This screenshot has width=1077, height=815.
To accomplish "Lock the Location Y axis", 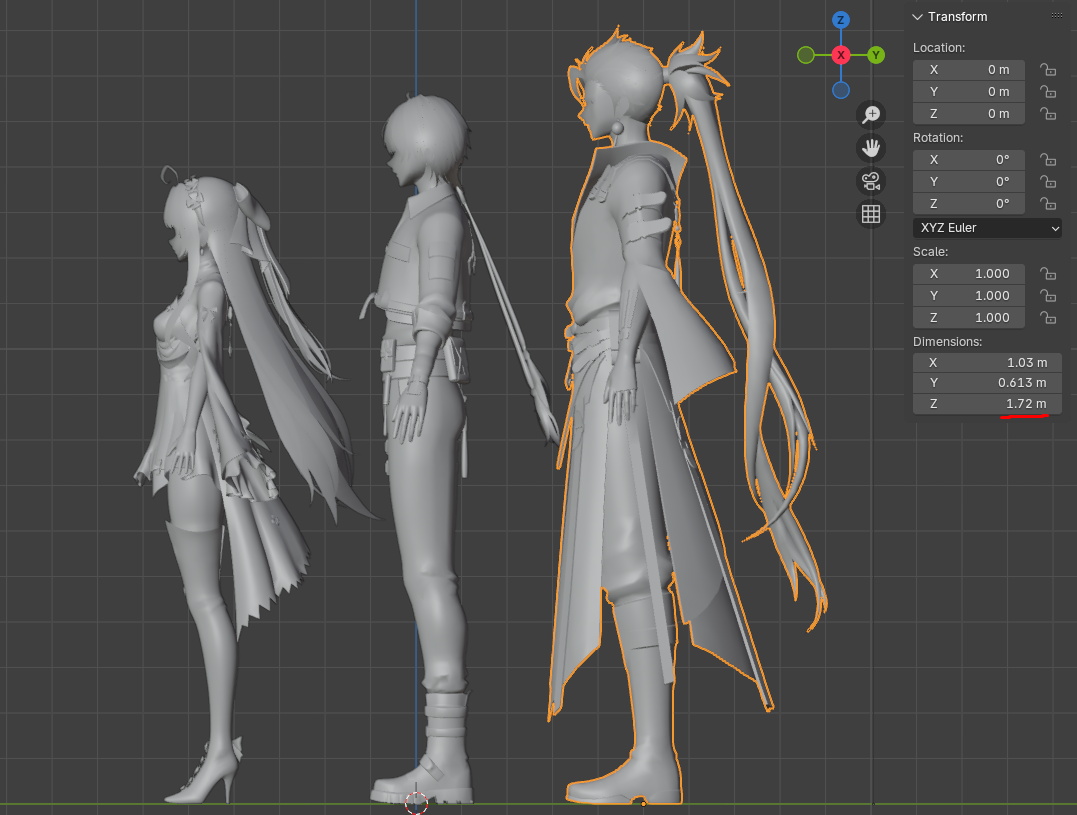I will (1047, 92).
